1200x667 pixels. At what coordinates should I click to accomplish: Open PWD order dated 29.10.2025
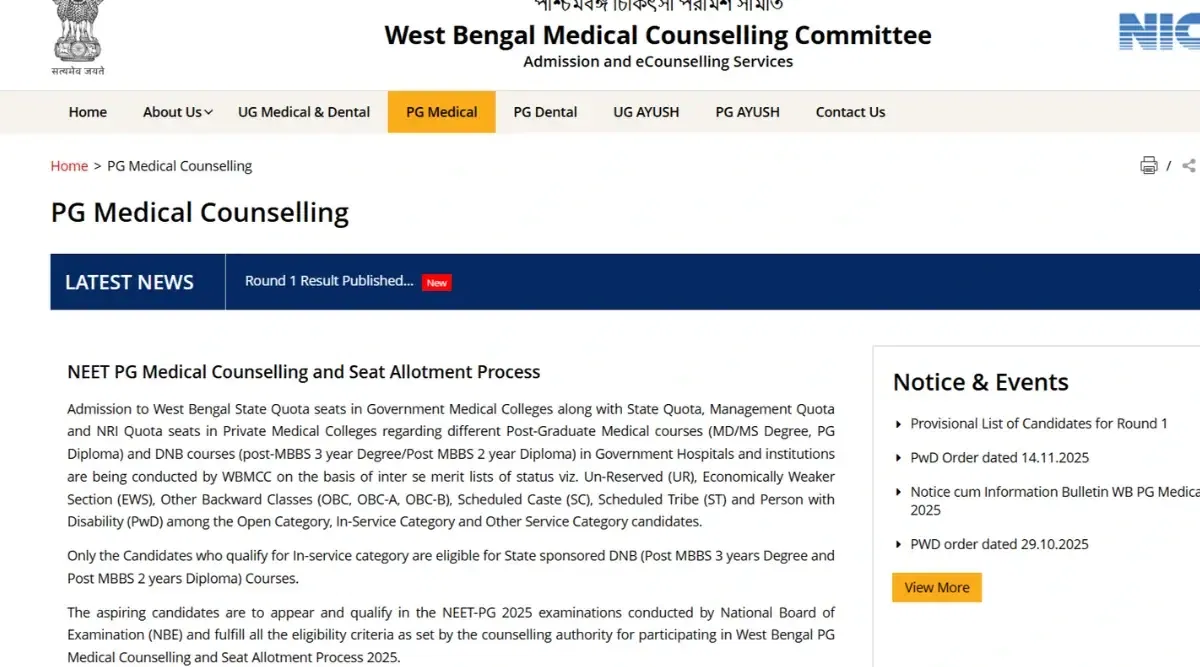[x=999, y=545]
